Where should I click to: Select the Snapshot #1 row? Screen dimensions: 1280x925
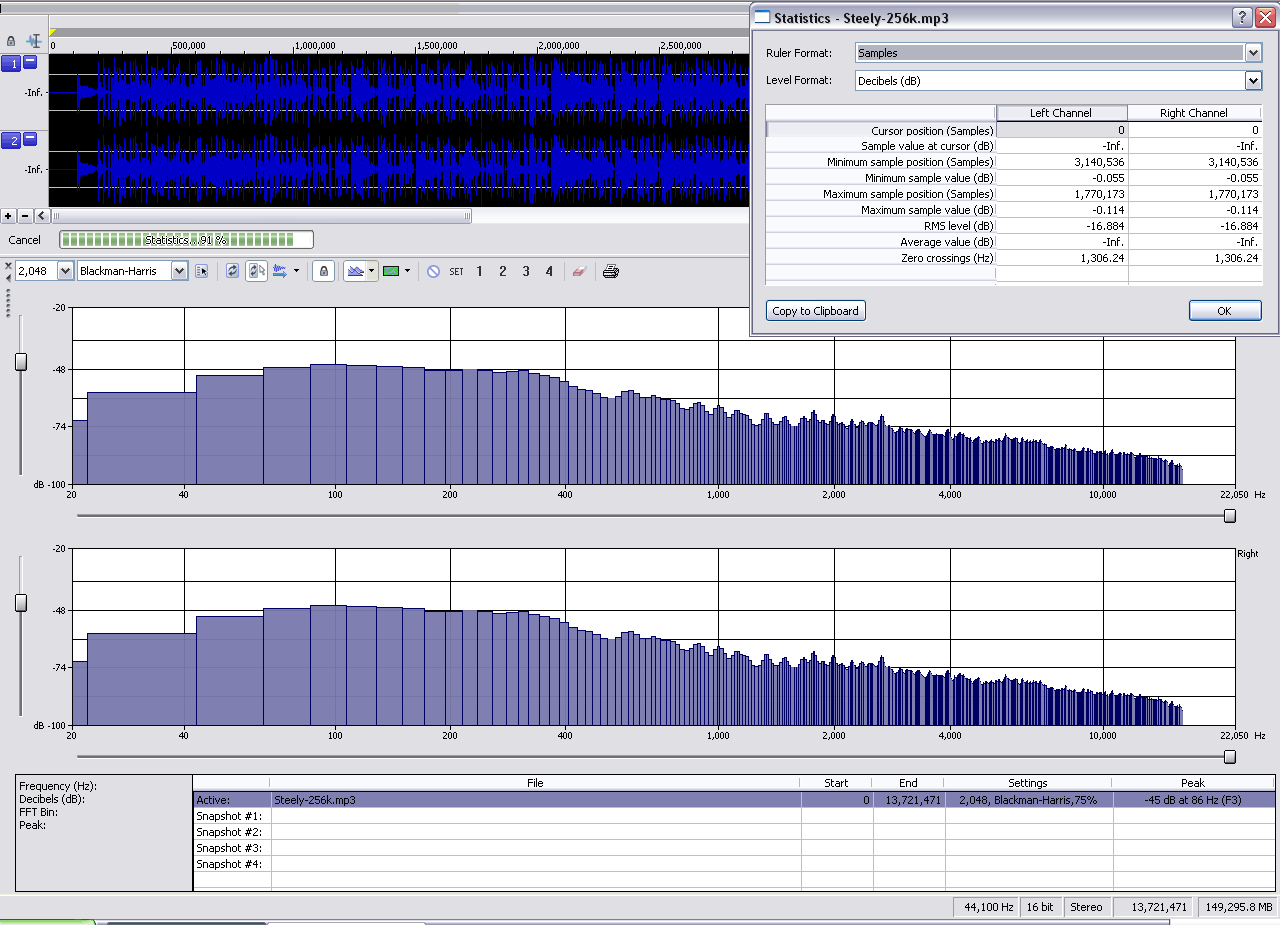(734, 816)
